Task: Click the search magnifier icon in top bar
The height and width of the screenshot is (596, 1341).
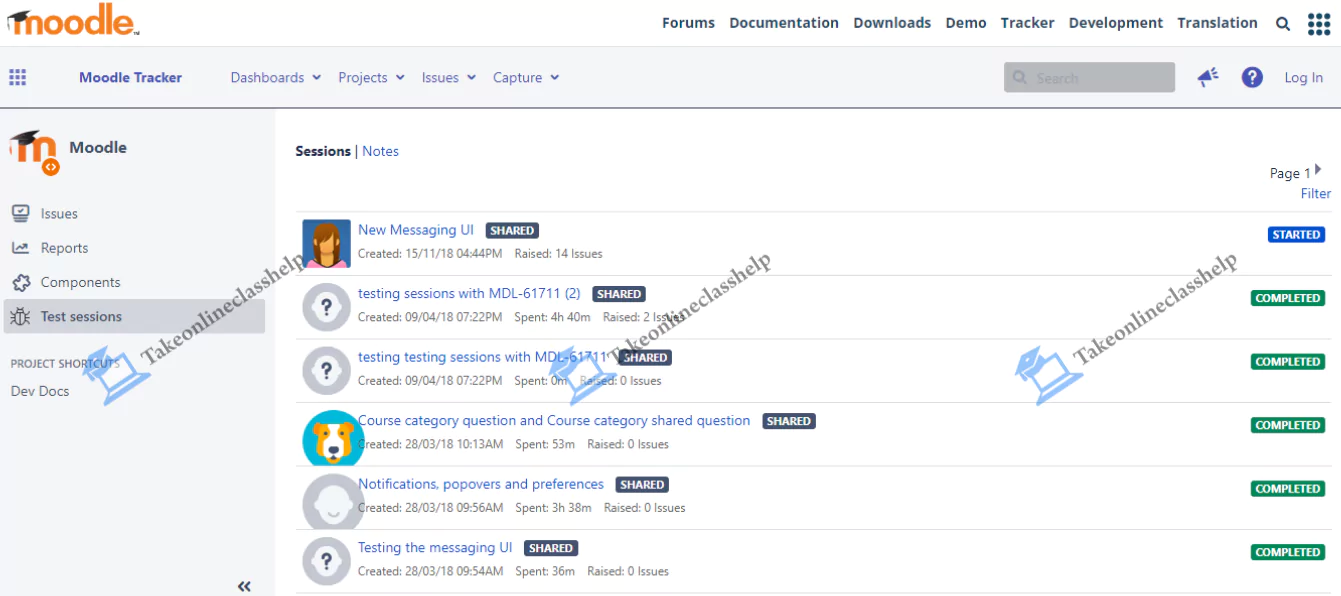Action: pyautogui.click(x=1283, y=24)
